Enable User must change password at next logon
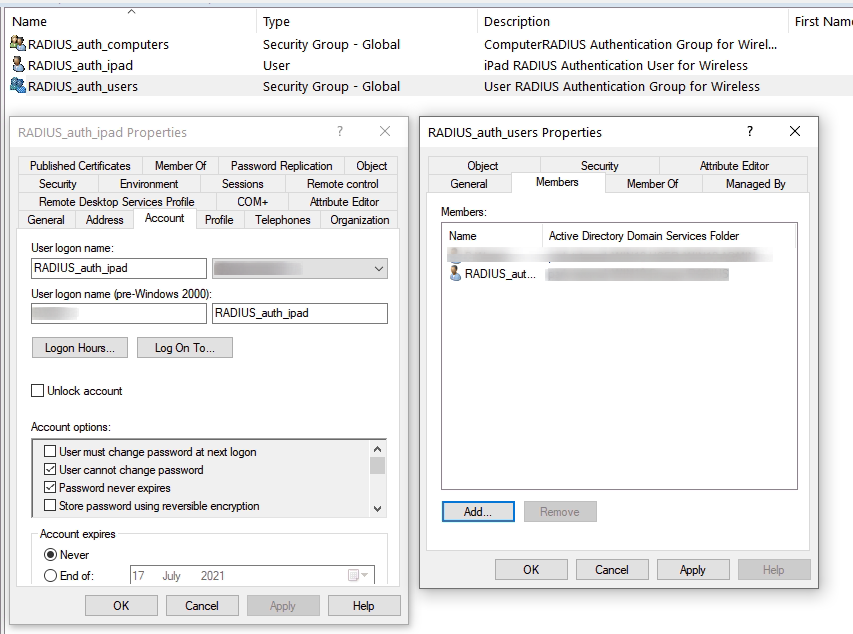The width and height of the screenshot is (853, 634). coord(50,451)
